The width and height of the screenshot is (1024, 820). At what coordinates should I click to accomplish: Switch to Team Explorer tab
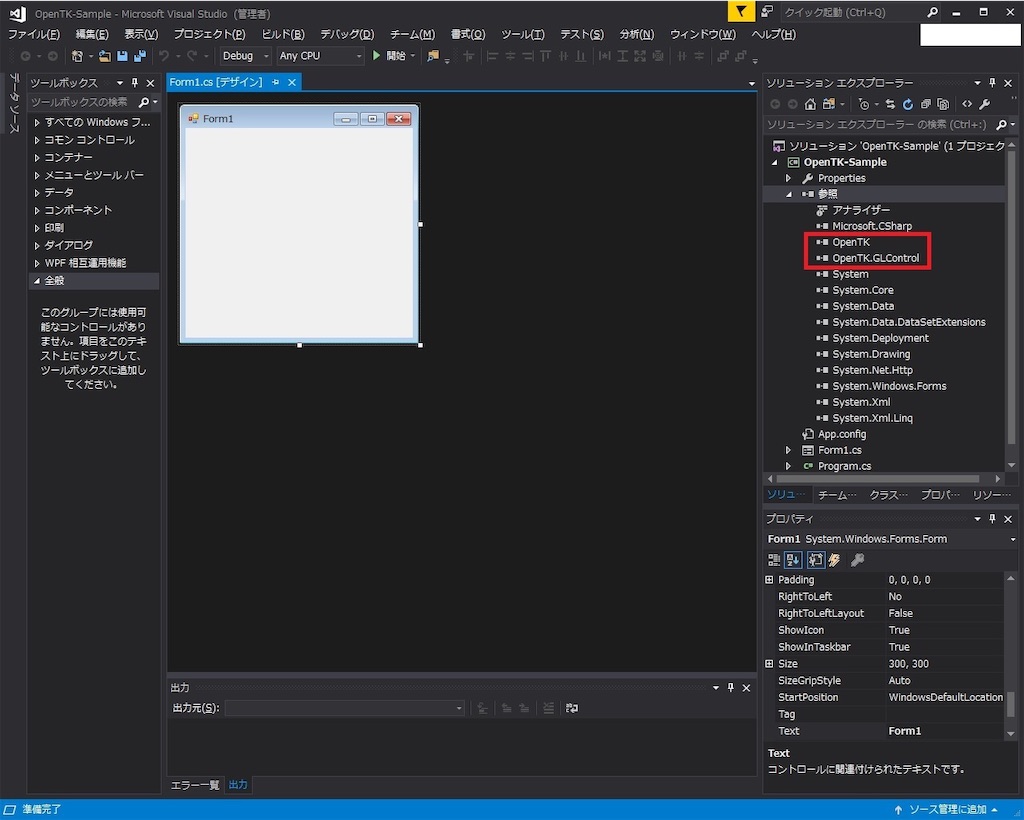pyautogui.click(x=837, y=495)
